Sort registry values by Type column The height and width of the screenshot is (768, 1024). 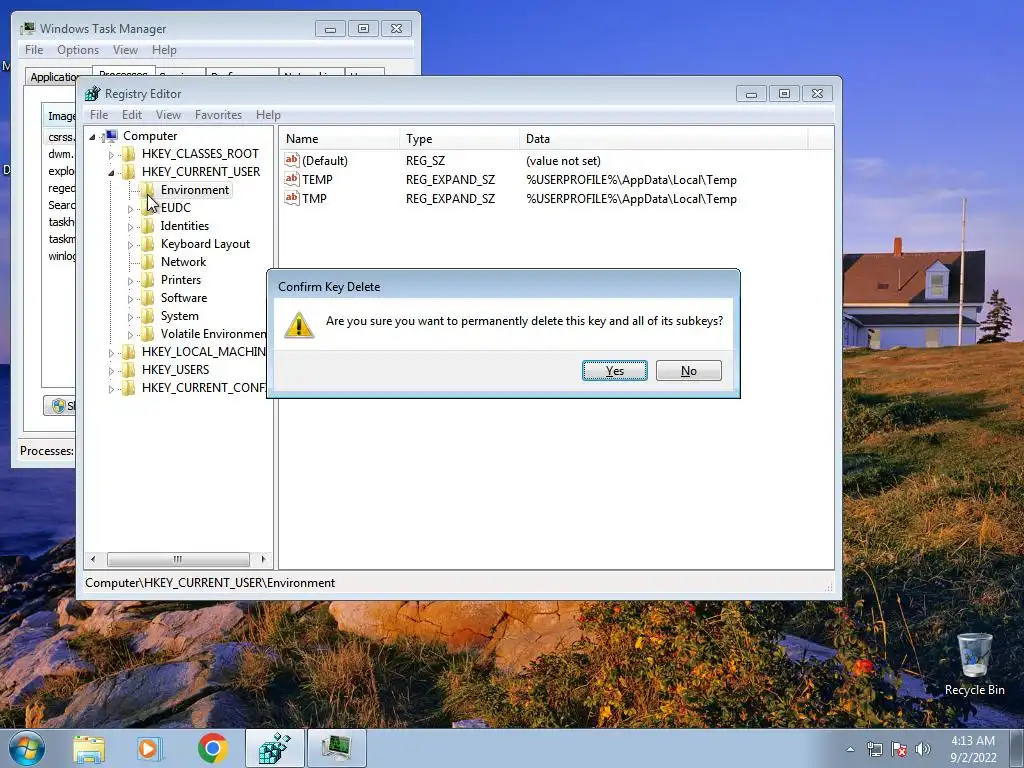pyautogui.click(x=460, y=138)
